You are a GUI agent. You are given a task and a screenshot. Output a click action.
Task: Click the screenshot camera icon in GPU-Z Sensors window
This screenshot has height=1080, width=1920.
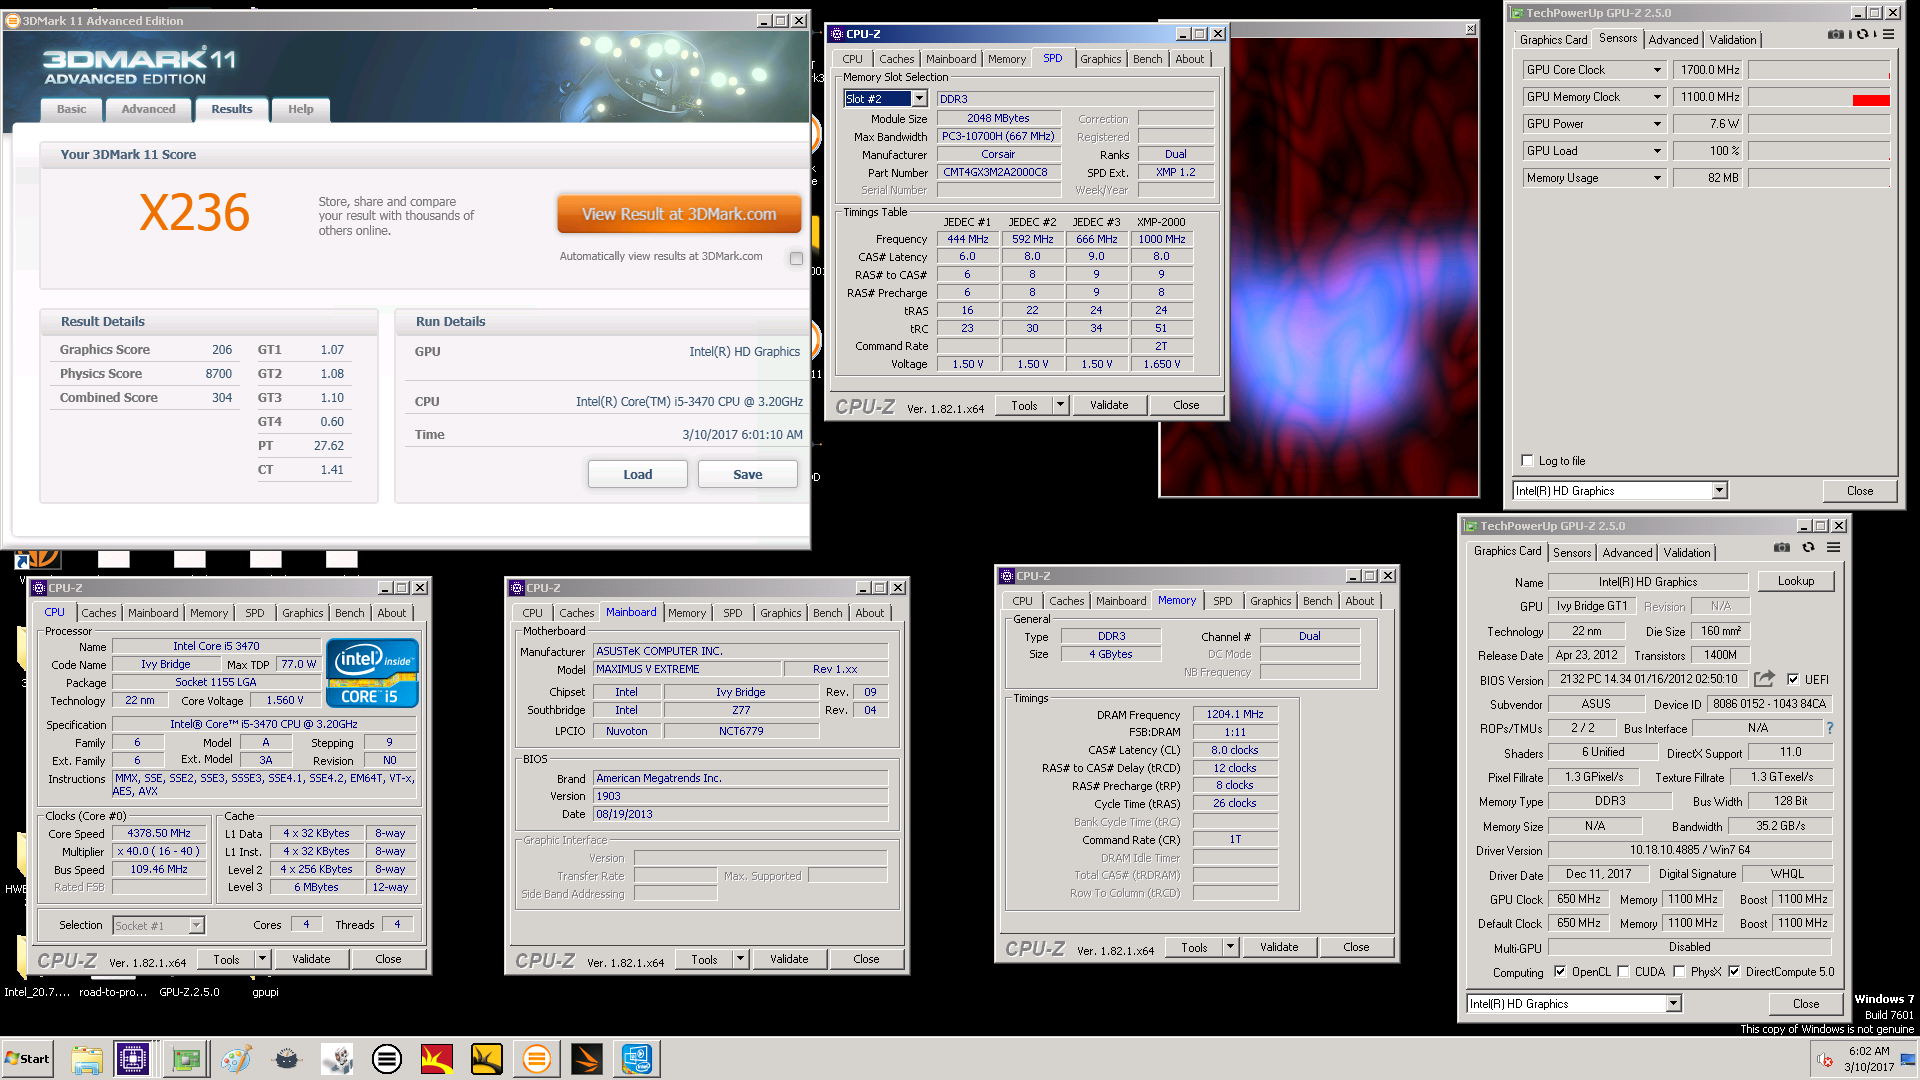[x=1835, y=35]
